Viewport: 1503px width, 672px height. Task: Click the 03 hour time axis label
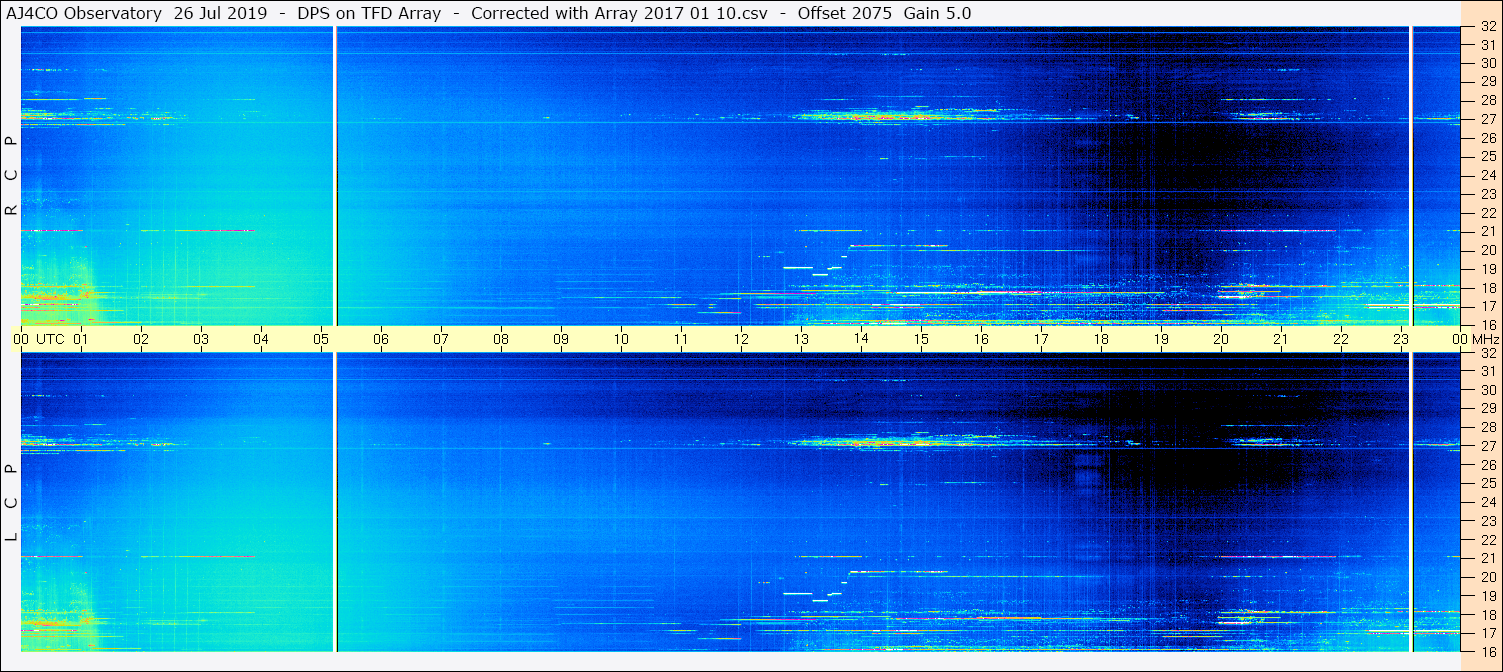(201, 339)
